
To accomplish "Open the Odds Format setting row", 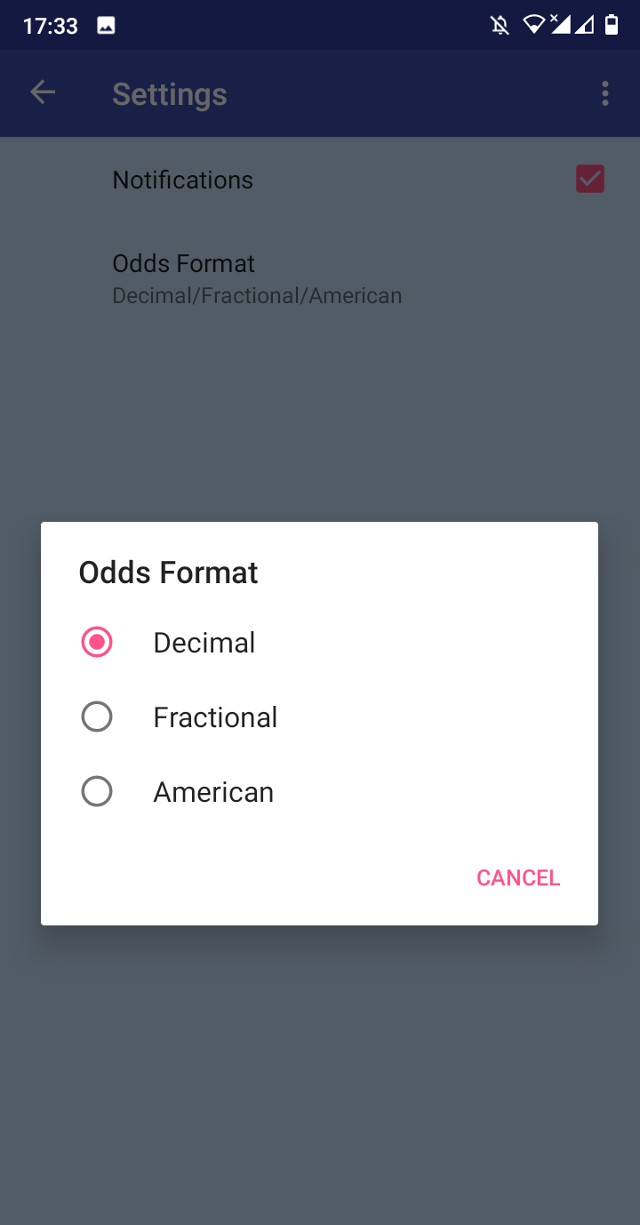I will coord(257,278).
